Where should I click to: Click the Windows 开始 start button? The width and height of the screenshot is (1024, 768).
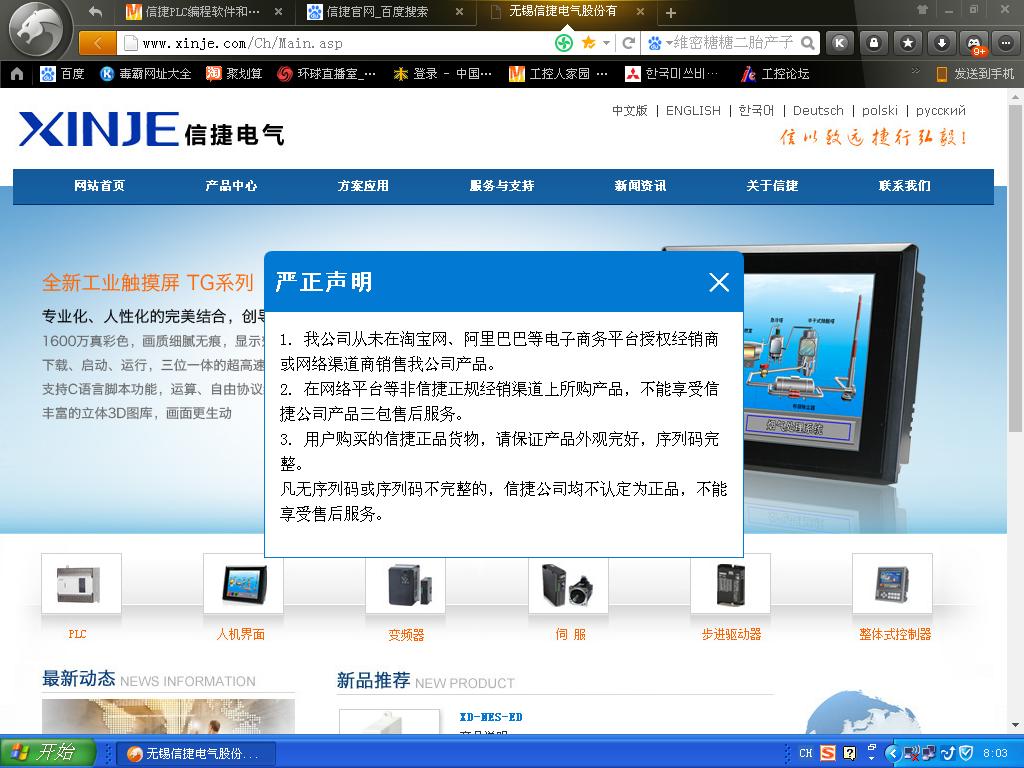click(47, 753)
